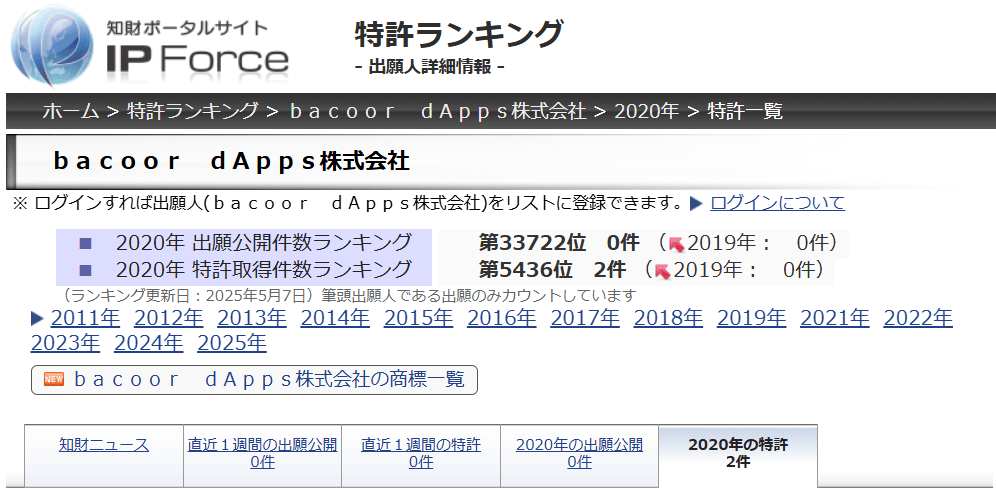View the 2012年 ranking

point(168,318)
